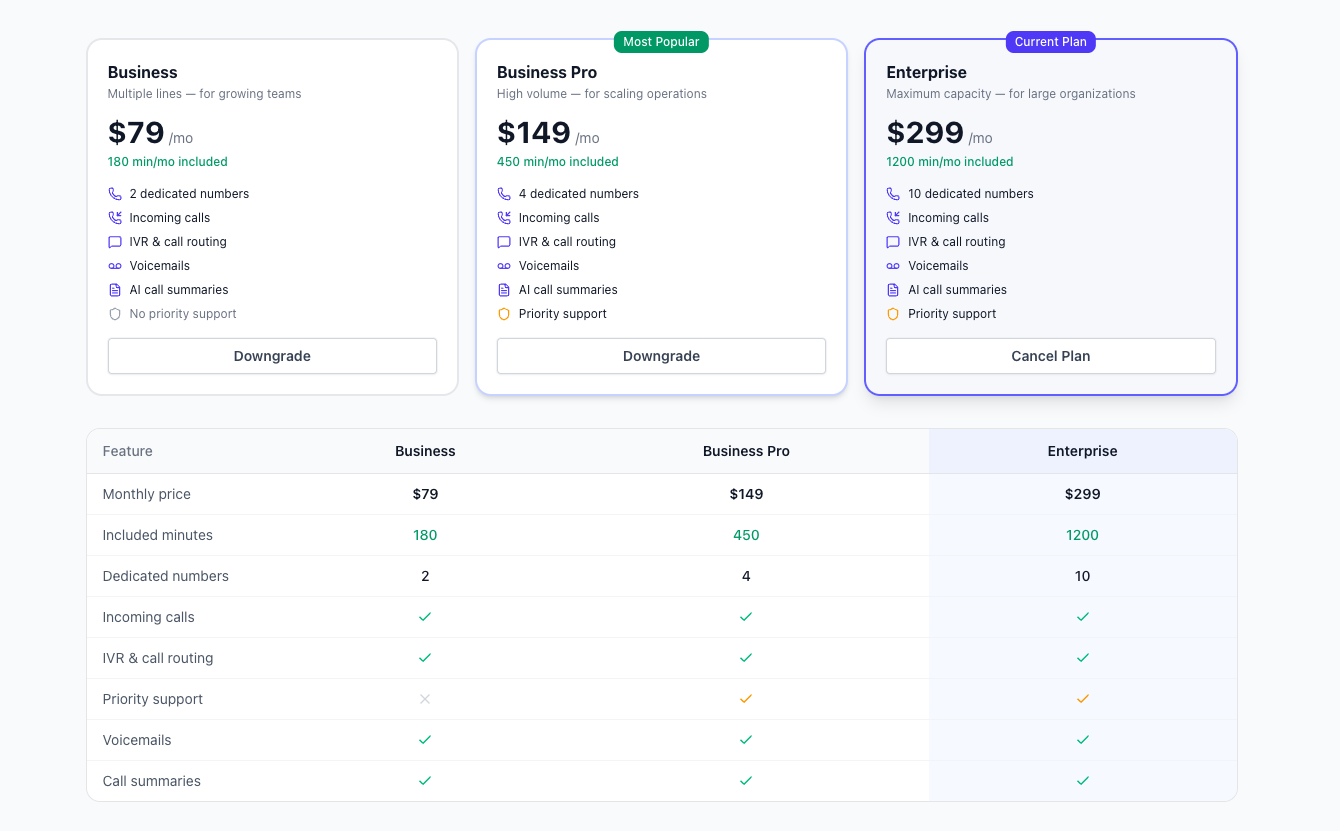Select the Enterprise column header in table
The height and width of the screenshot is (831, 1340).
coord(1082,451)
